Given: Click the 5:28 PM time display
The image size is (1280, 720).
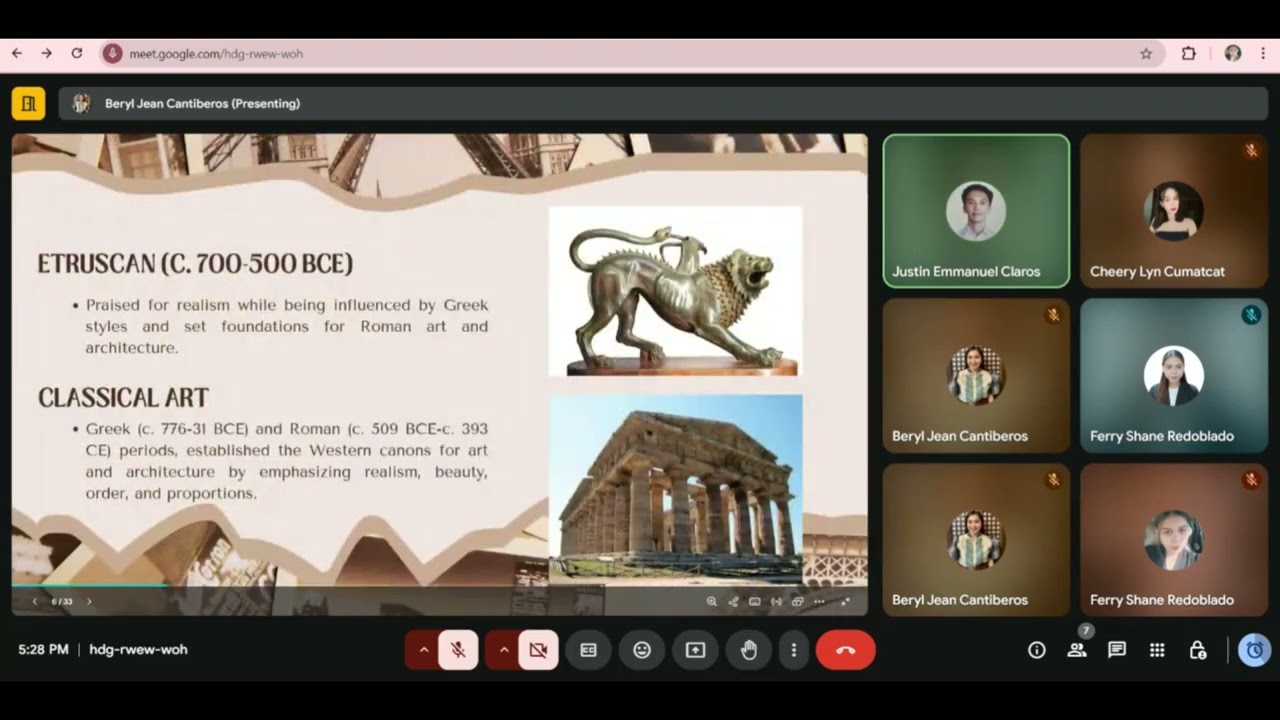Looking at the screenshot, I should pos(43,649).
